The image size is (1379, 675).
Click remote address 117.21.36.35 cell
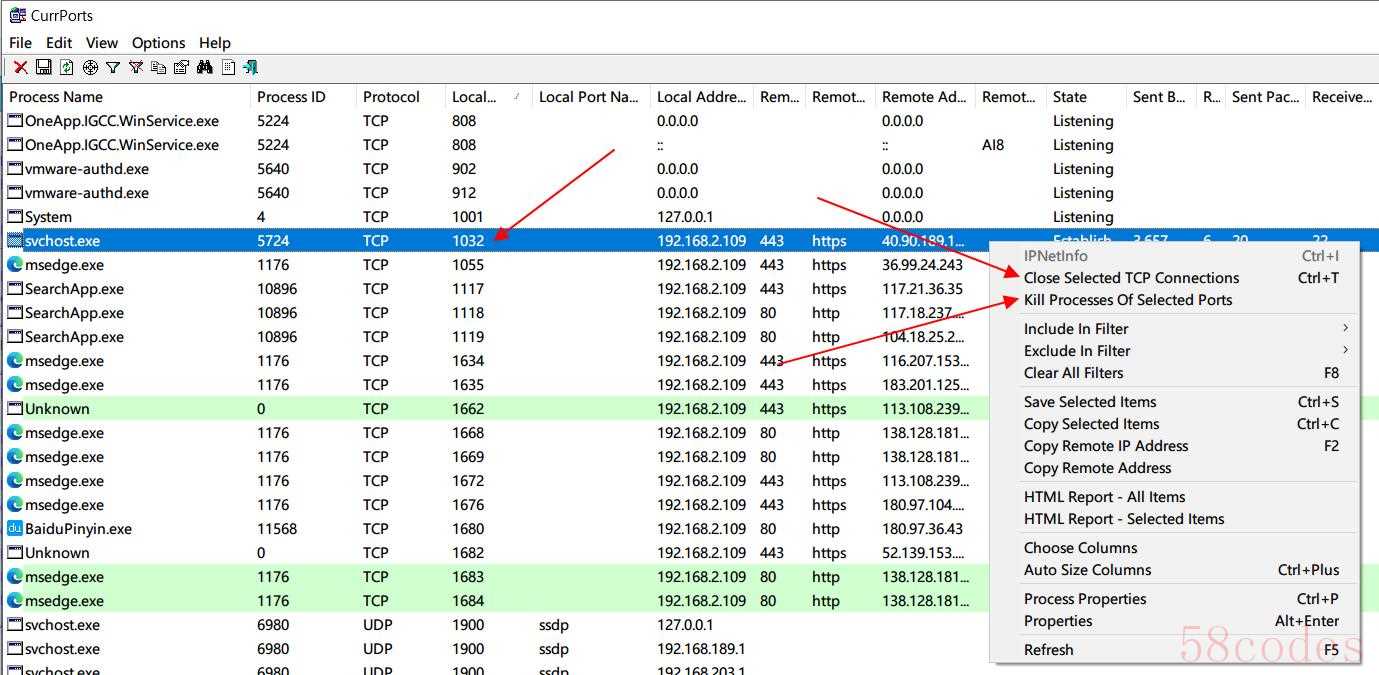922,289
